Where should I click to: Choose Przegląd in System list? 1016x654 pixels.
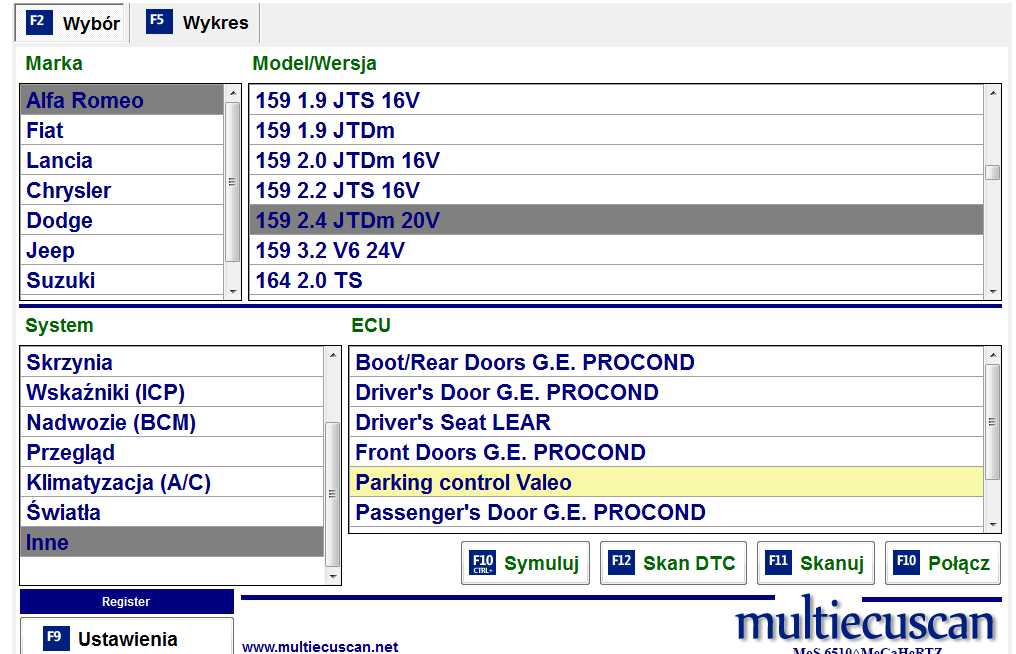172,452
